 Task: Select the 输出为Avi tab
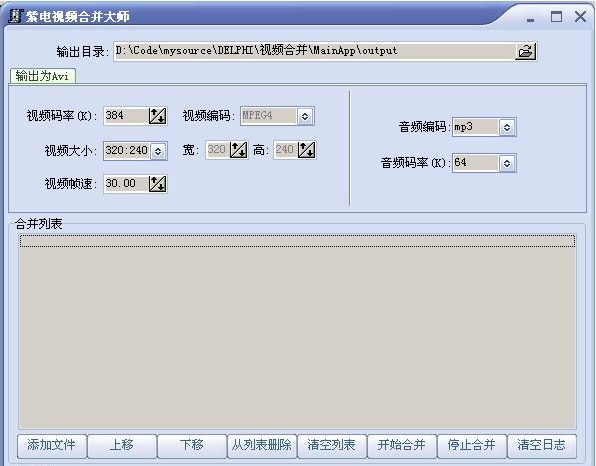tap(43, 76)
